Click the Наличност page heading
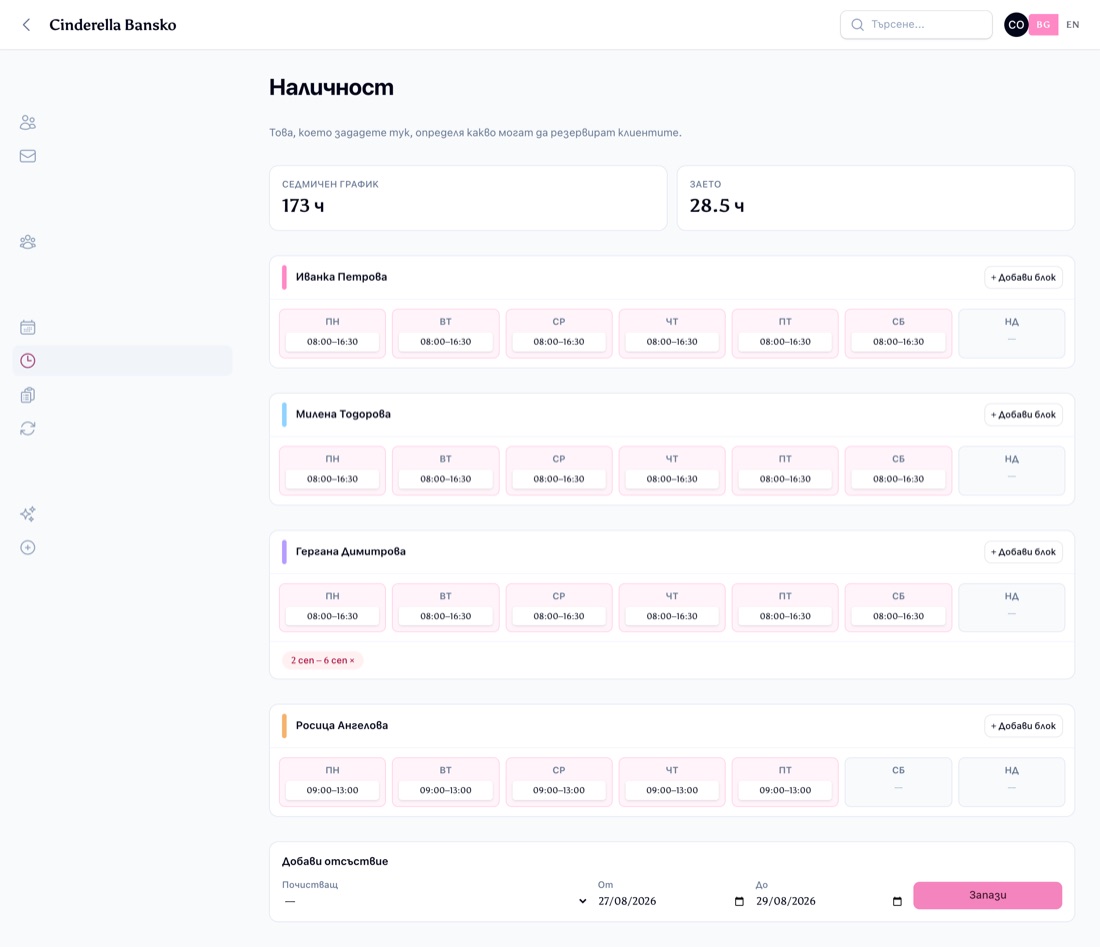The image size is (1100, 947). (x=331, y=87)
